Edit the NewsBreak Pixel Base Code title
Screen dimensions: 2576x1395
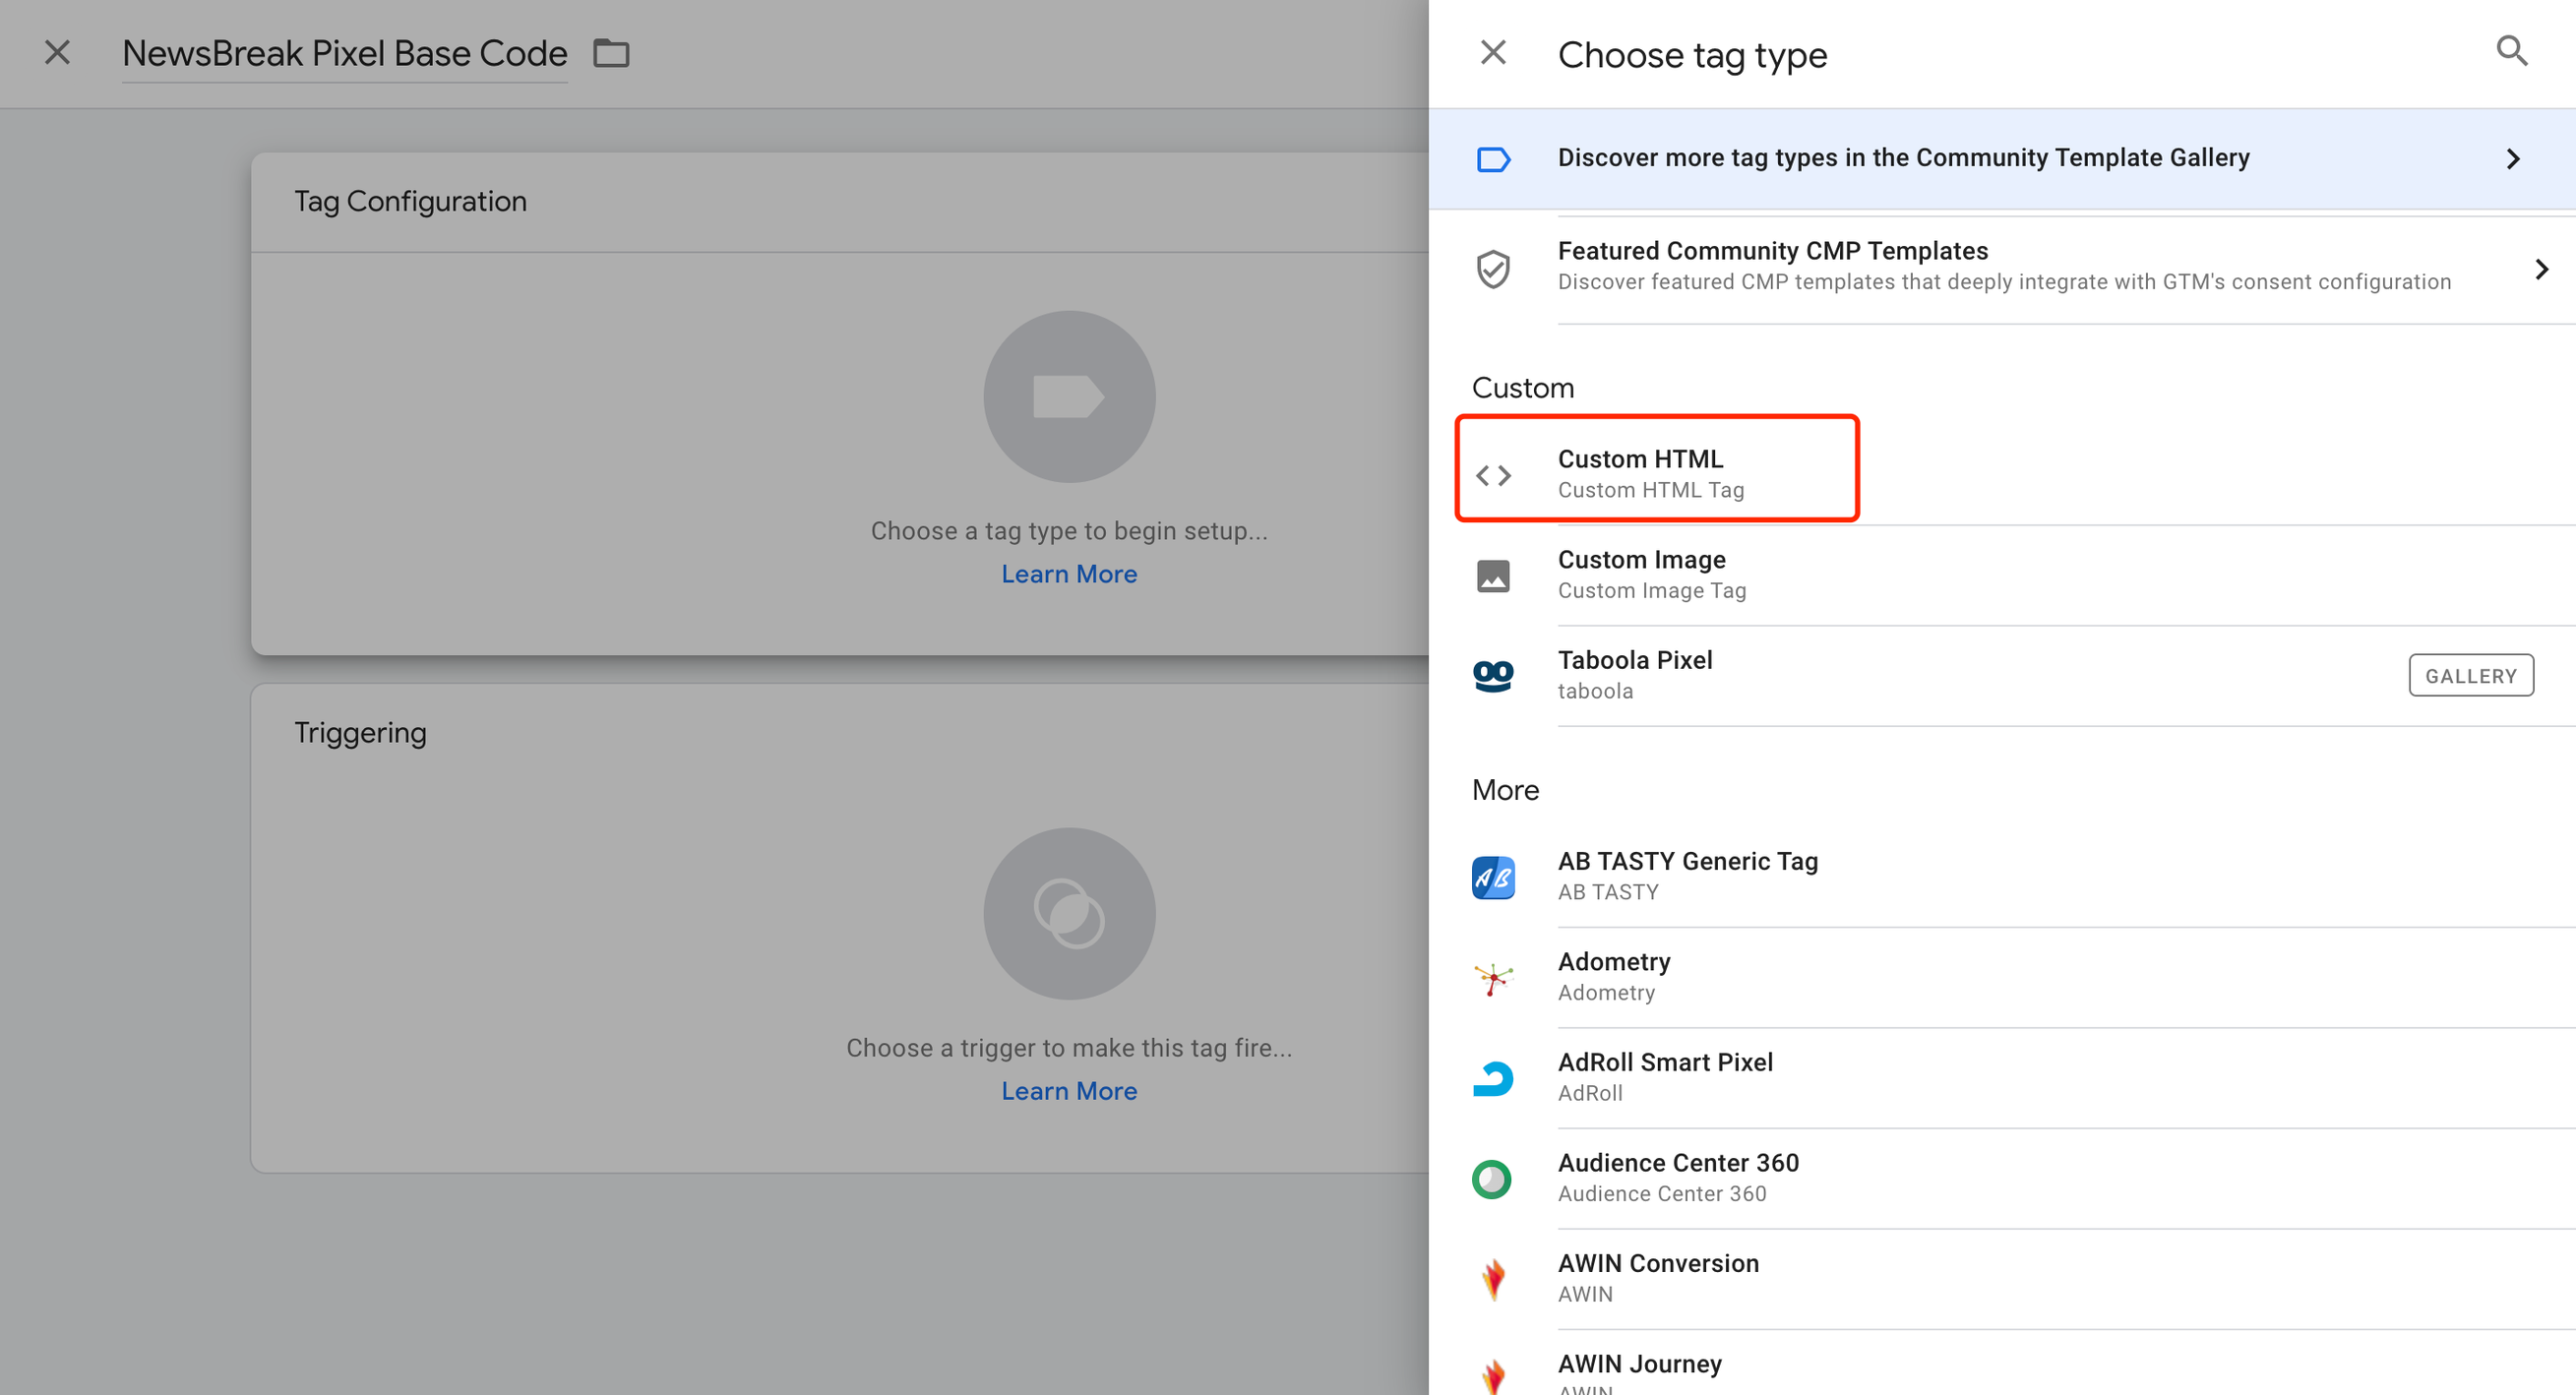pos(344,53)
